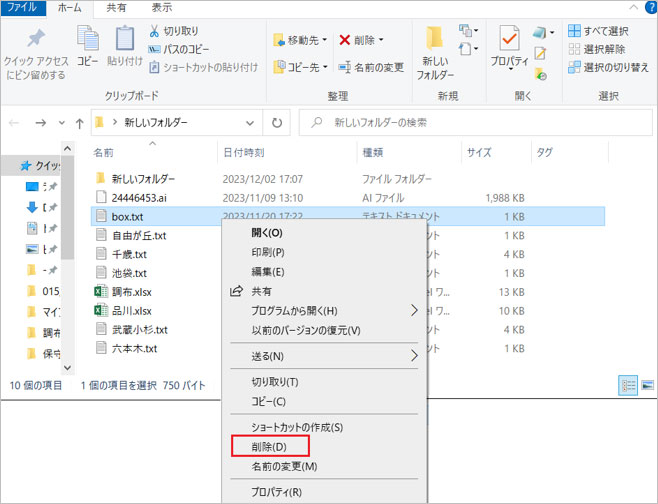Click the Paste clipboard icon
Viewport: 658px width, 504px height.
click(124, 40)
